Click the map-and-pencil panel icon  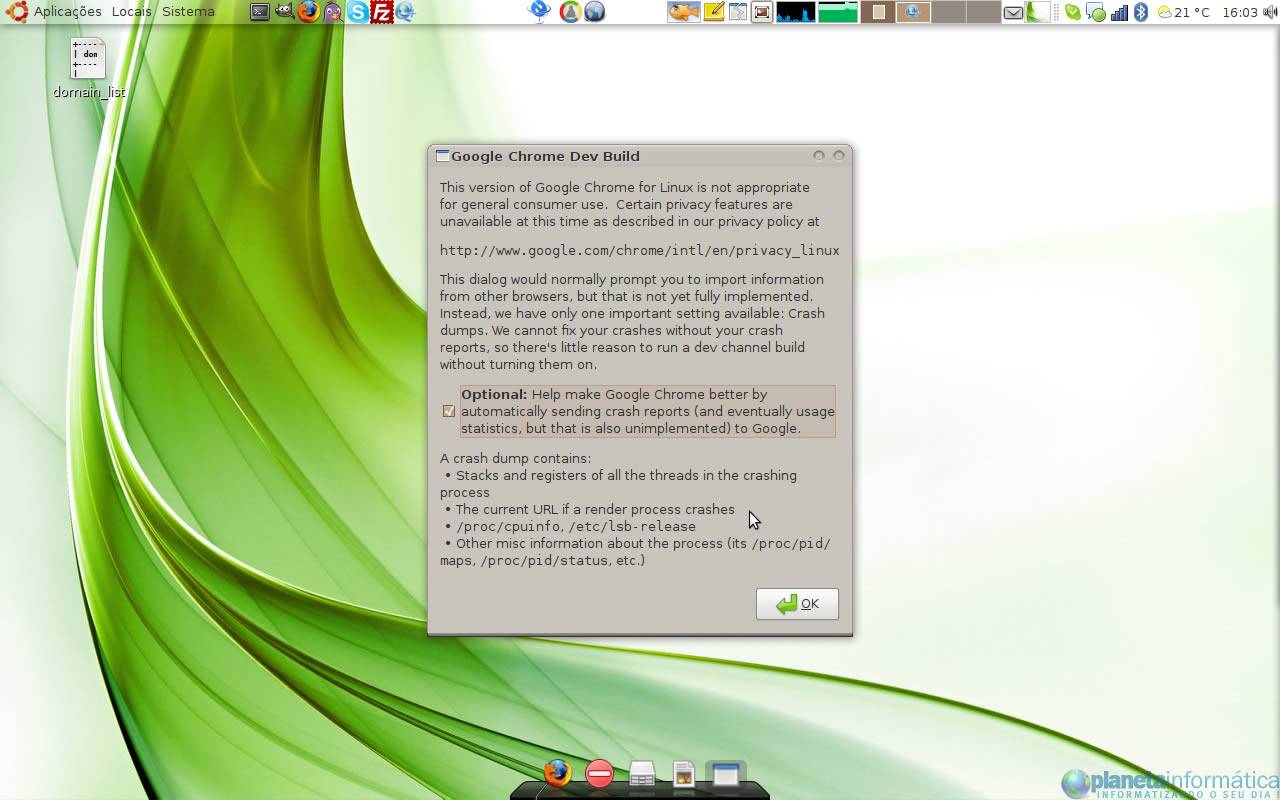tap(738, 12)
